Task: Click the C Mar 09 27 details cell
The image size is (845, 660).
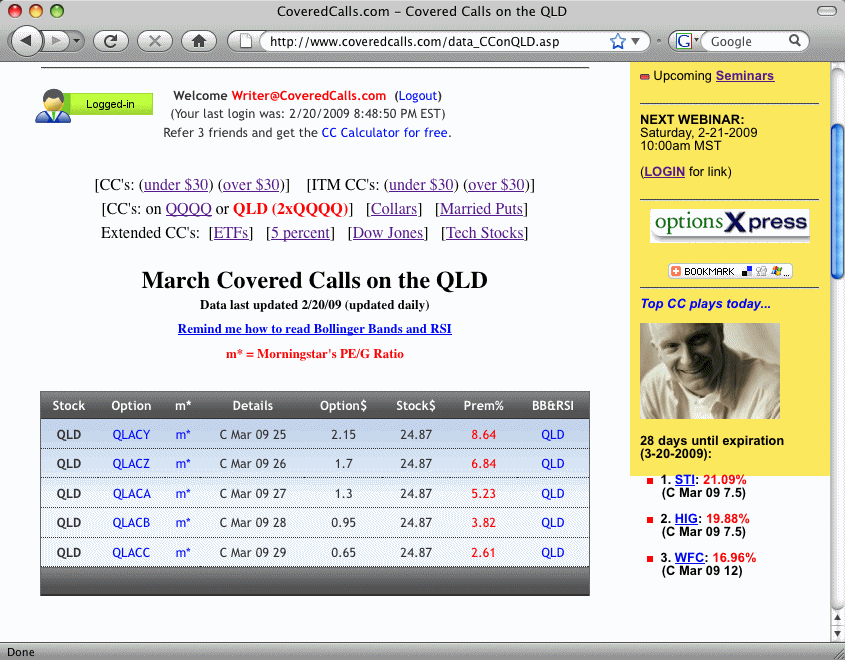Action: coord(253,494)
